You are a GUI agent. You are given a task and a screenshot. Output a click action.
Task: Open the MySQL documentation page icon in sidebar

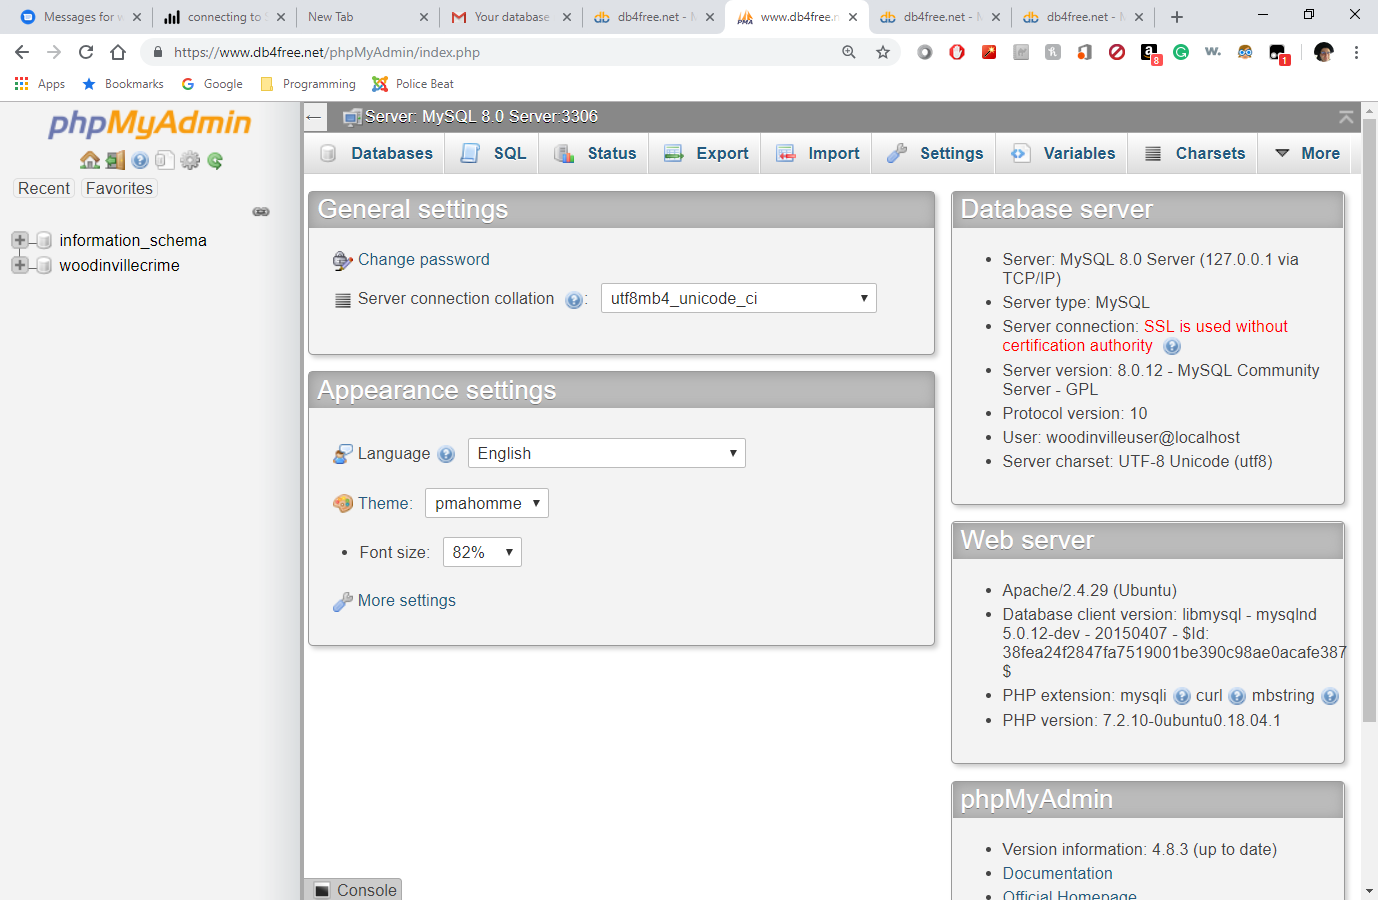tap(165, 160)
